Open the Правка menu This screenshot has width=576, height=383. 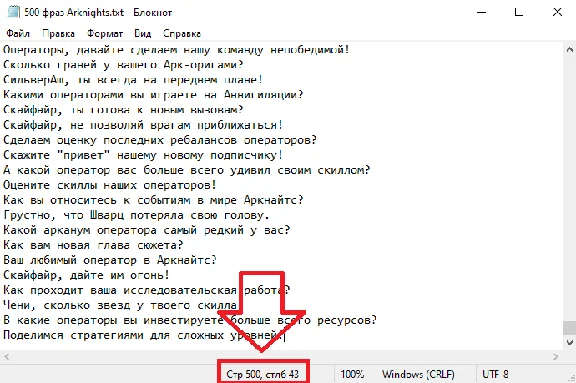(x=58, y=34)
